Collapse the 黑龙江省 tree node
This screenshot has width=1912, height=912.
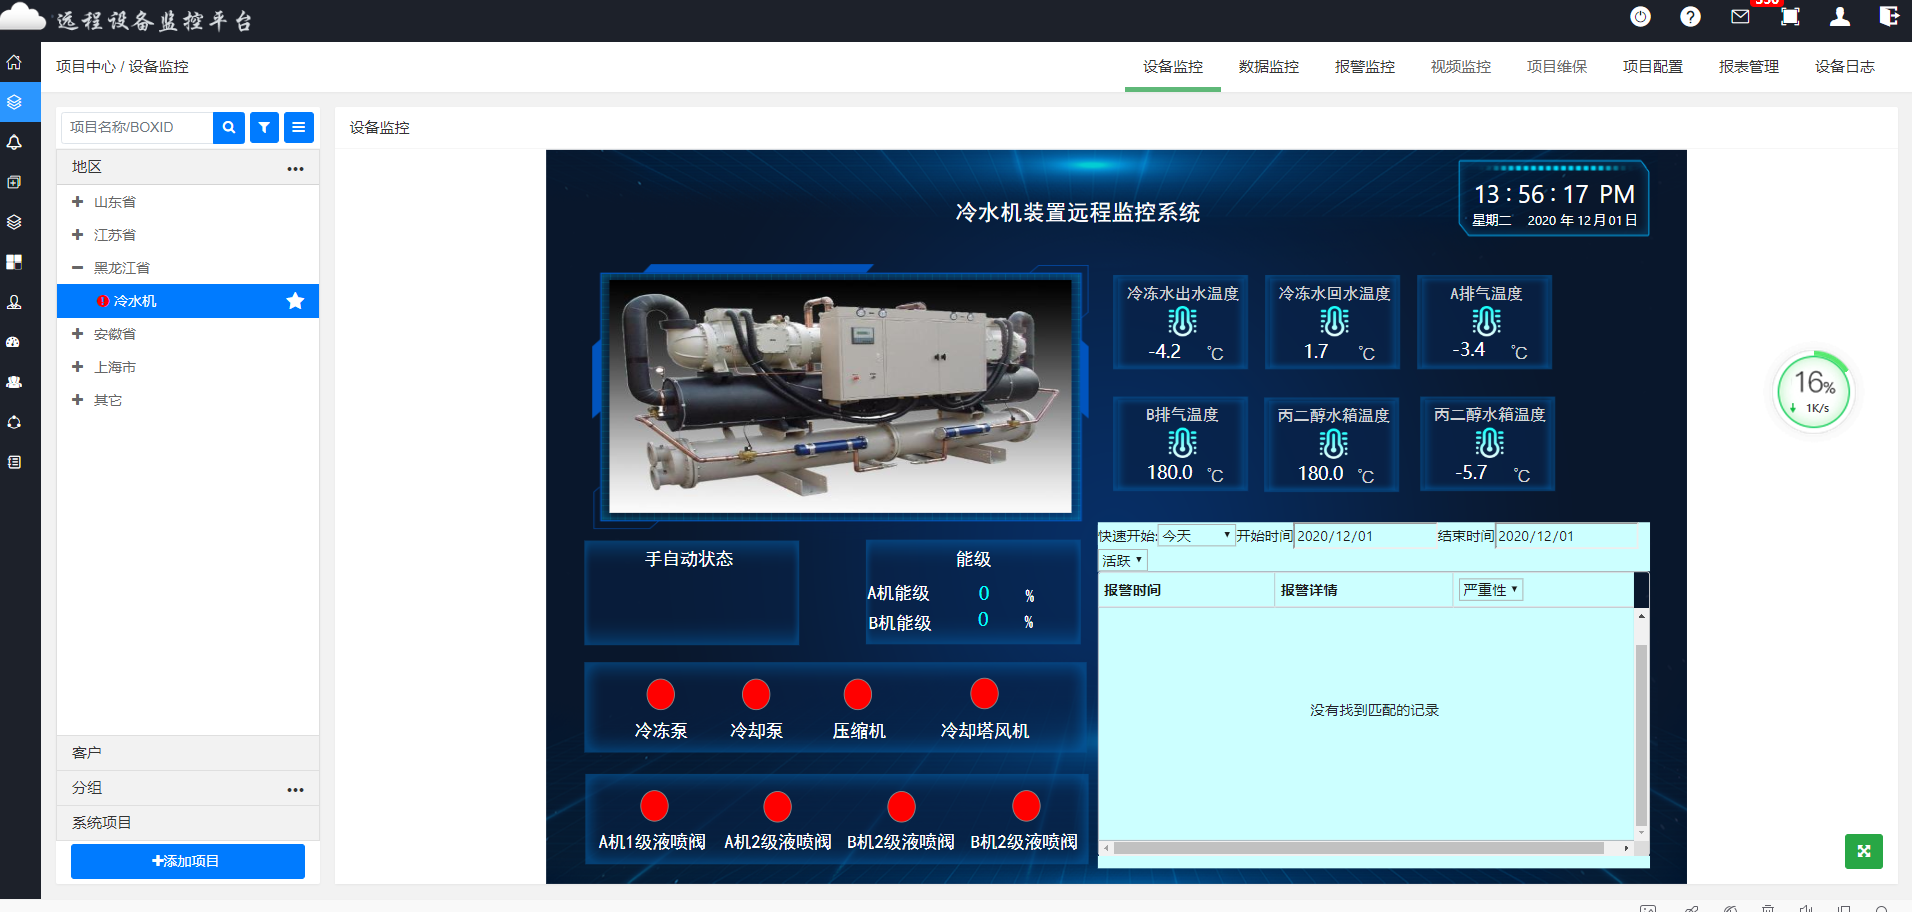tap(77, 268)
